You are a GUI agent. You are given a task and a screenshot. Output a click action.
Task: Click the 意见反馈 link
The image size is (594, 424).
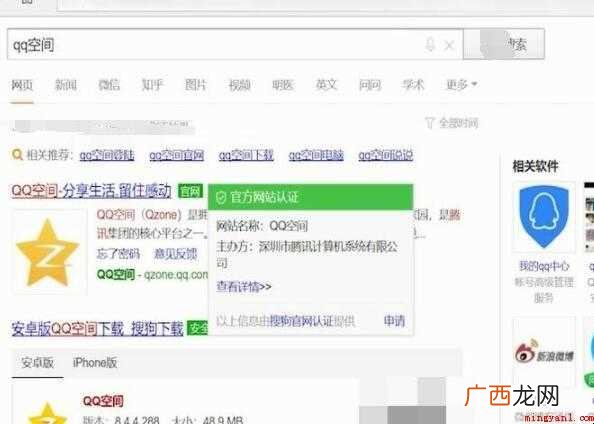coord(175,254)
